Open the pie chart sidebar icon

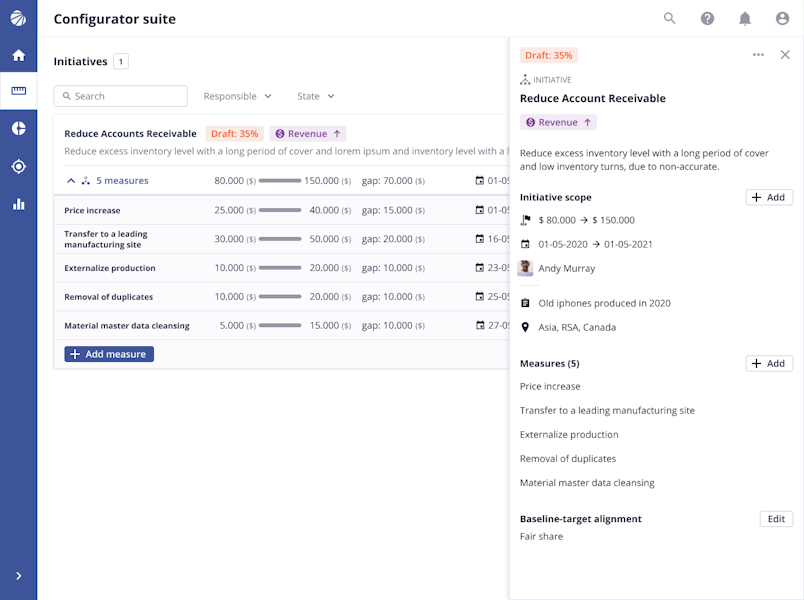pos(18,128)
